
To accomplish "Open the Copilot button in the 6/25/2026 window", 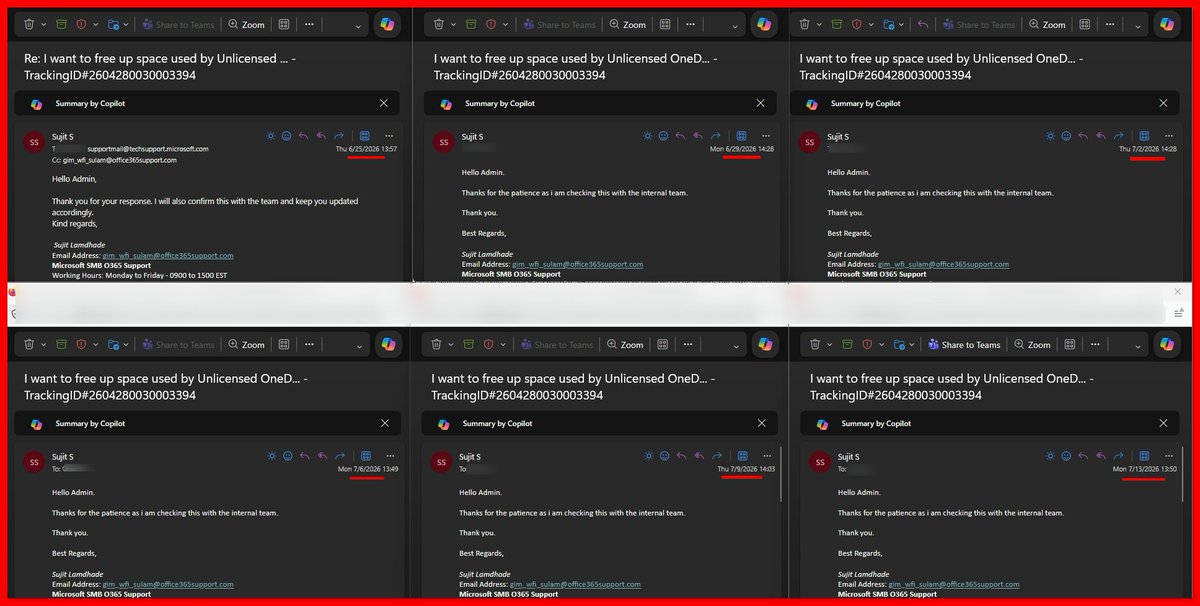I will [389, 24].
